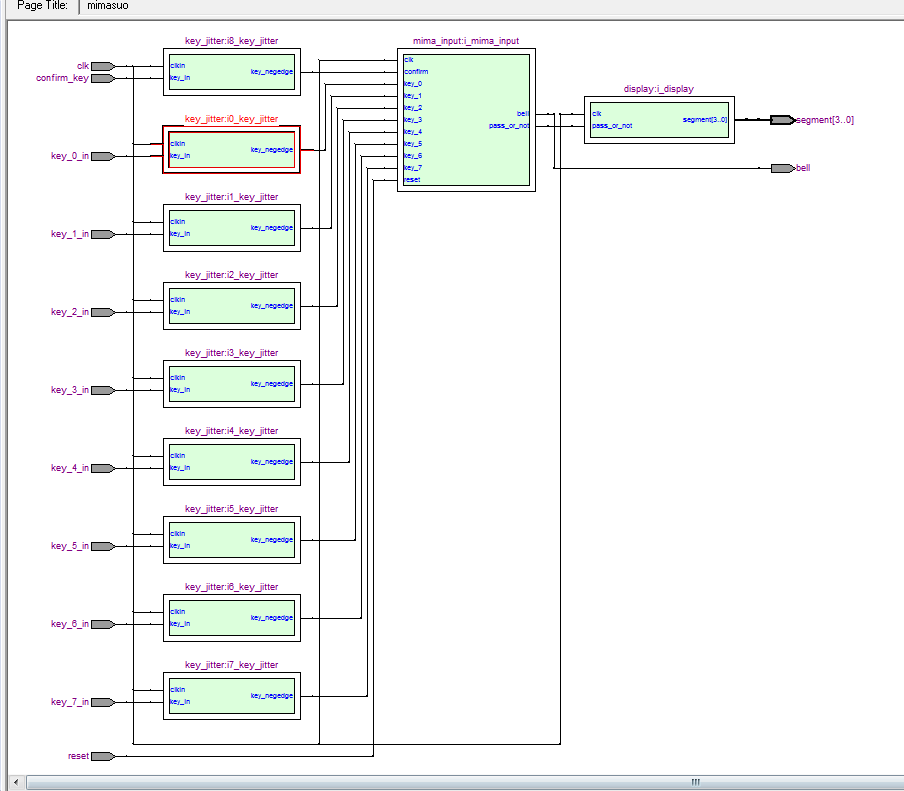Click the reset input pin symbol

(x=102, y=756)
